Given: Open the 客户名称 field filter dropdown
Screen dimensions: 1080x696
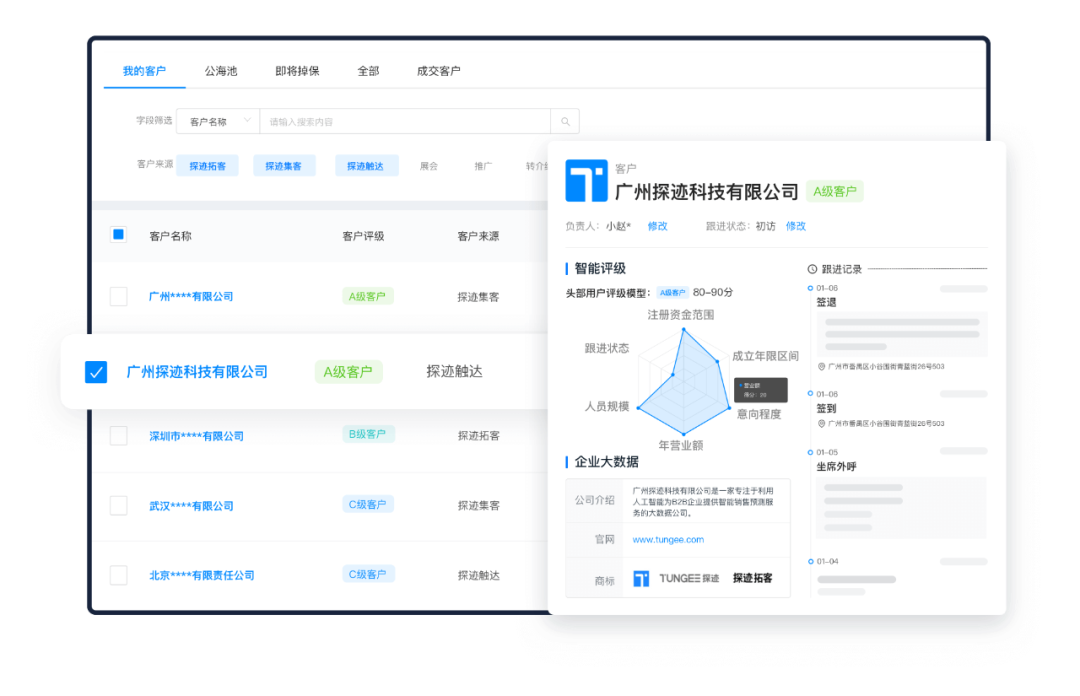Looking at the screenshot, I should [218, 120].
